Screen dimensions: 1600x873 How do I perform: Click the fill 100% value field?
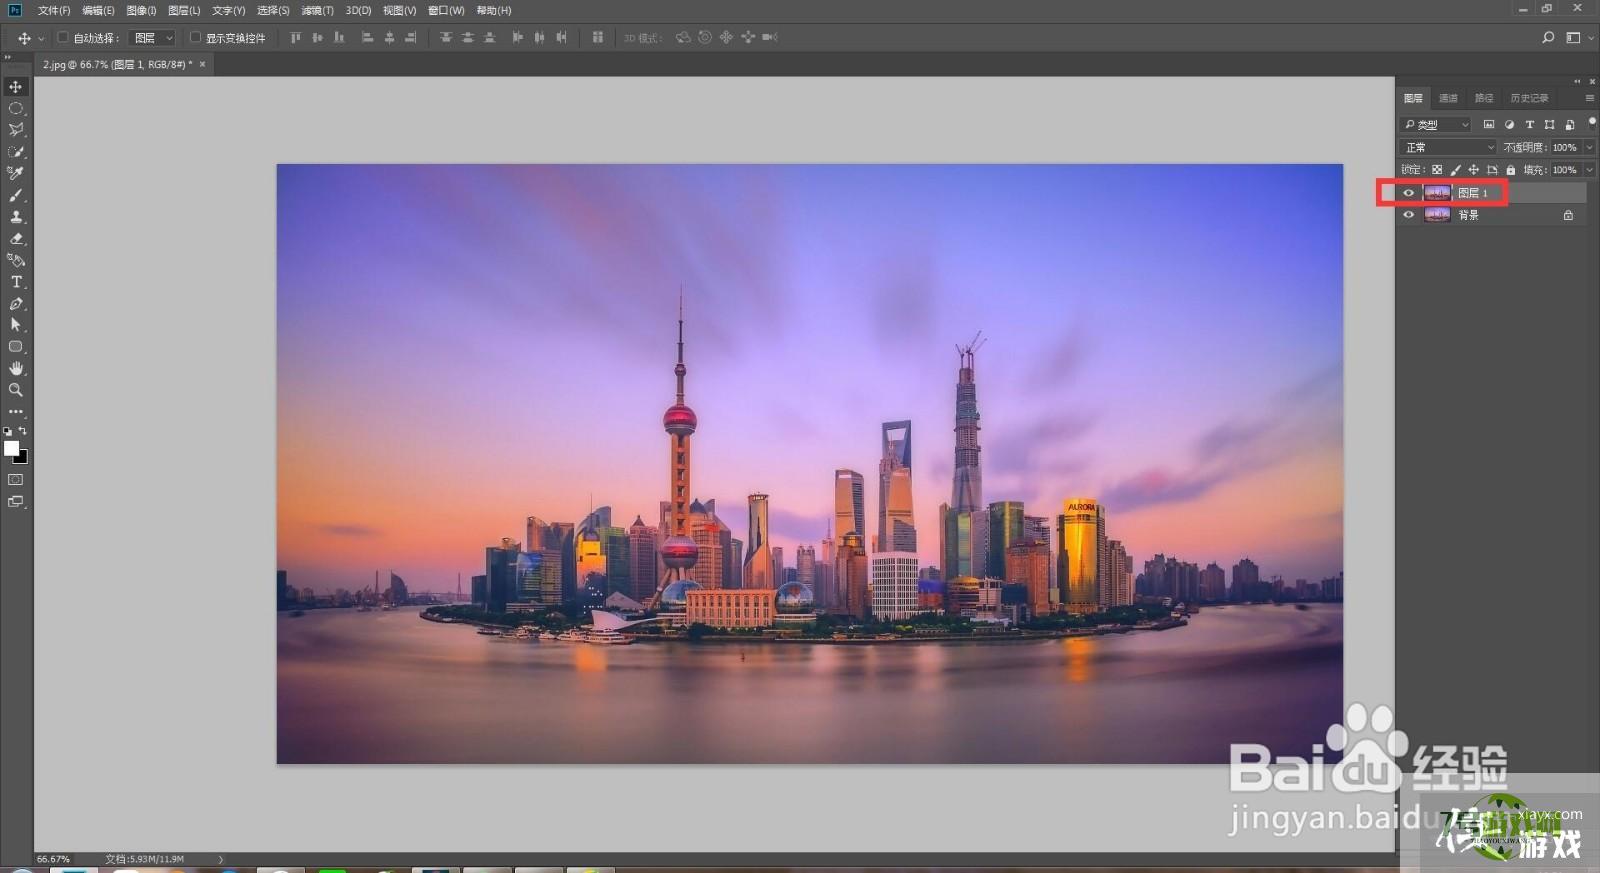[x=1565, y=170]
